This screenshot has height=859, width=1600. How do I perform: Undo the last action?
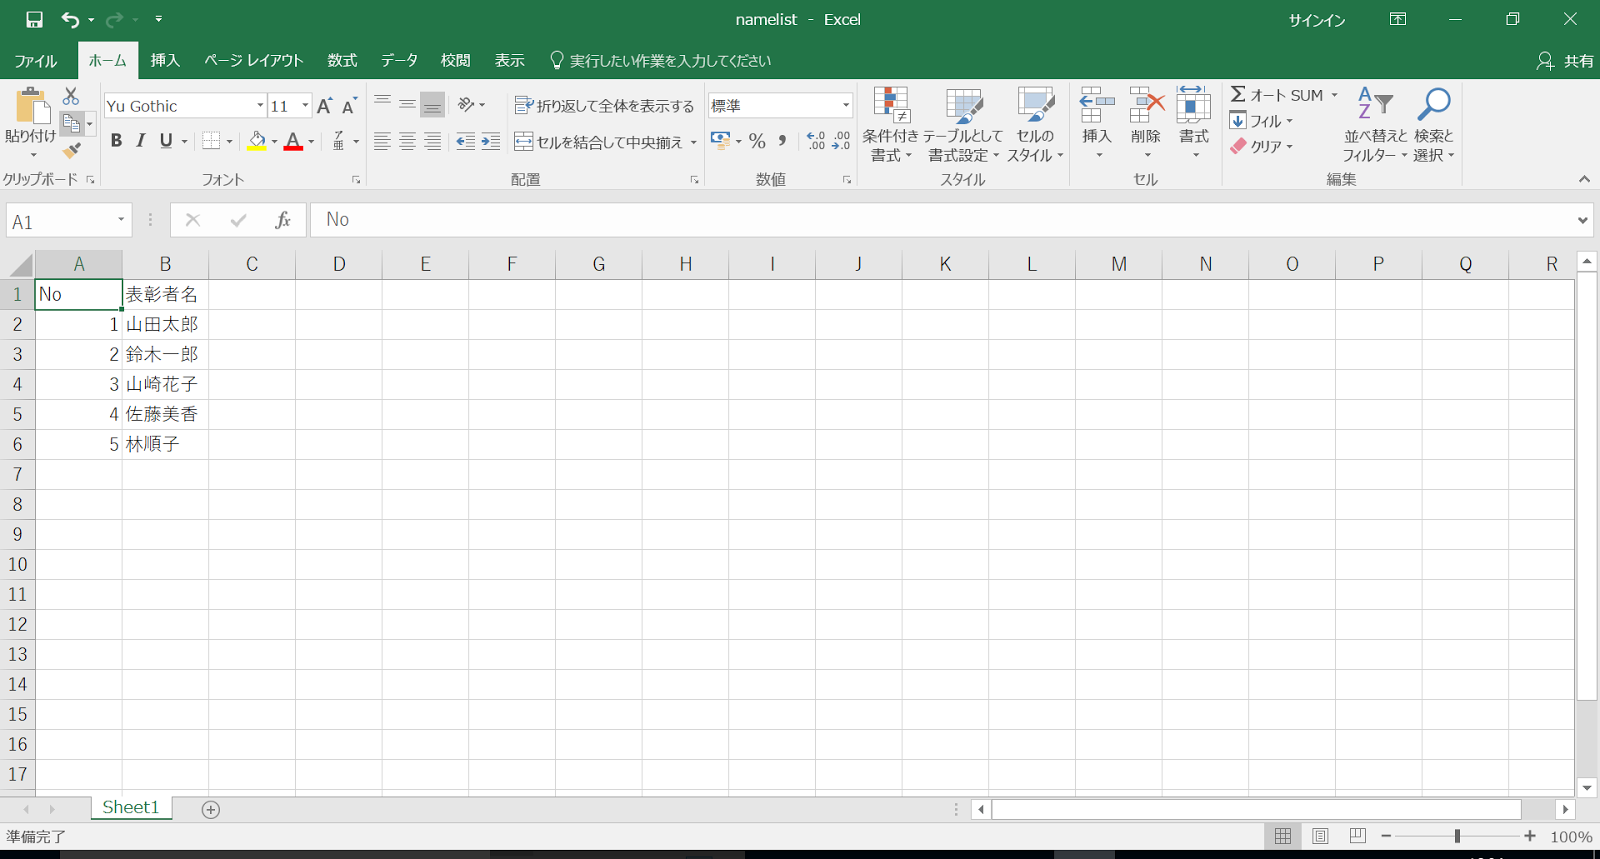[x=70, y=19]
